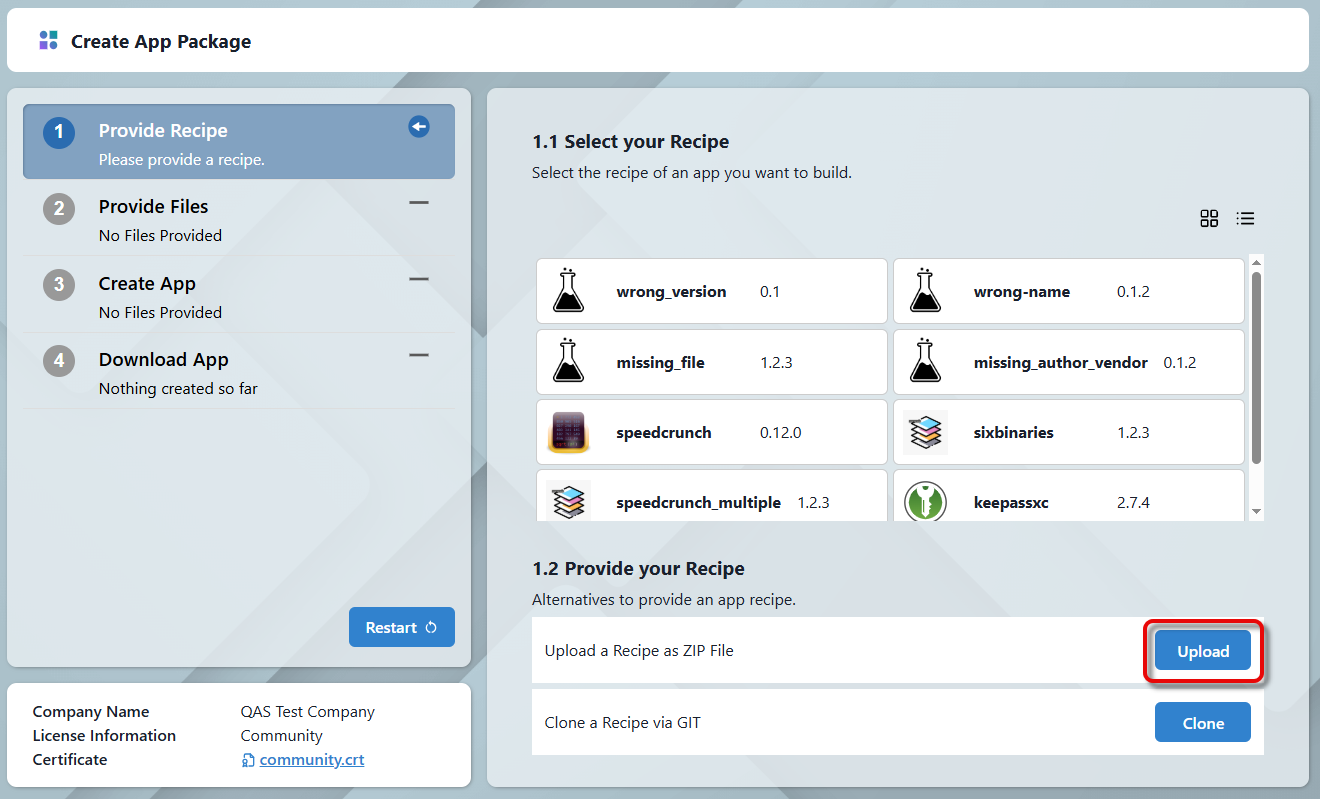Restart the app package wizard
Image resolution: width=1320 pixels, height=799 pixels.
click(401, 627)
